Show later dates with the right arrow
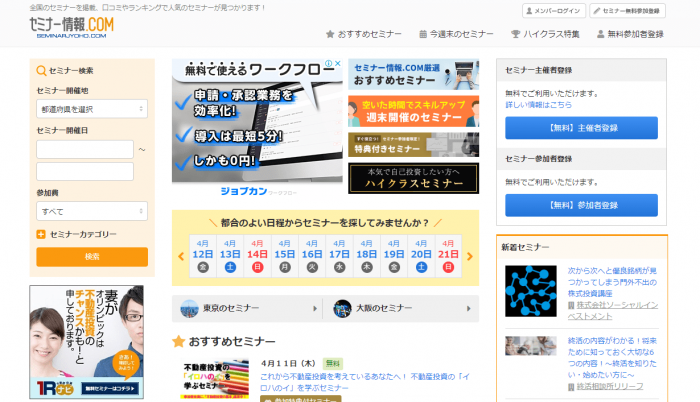 click(470, 256)
